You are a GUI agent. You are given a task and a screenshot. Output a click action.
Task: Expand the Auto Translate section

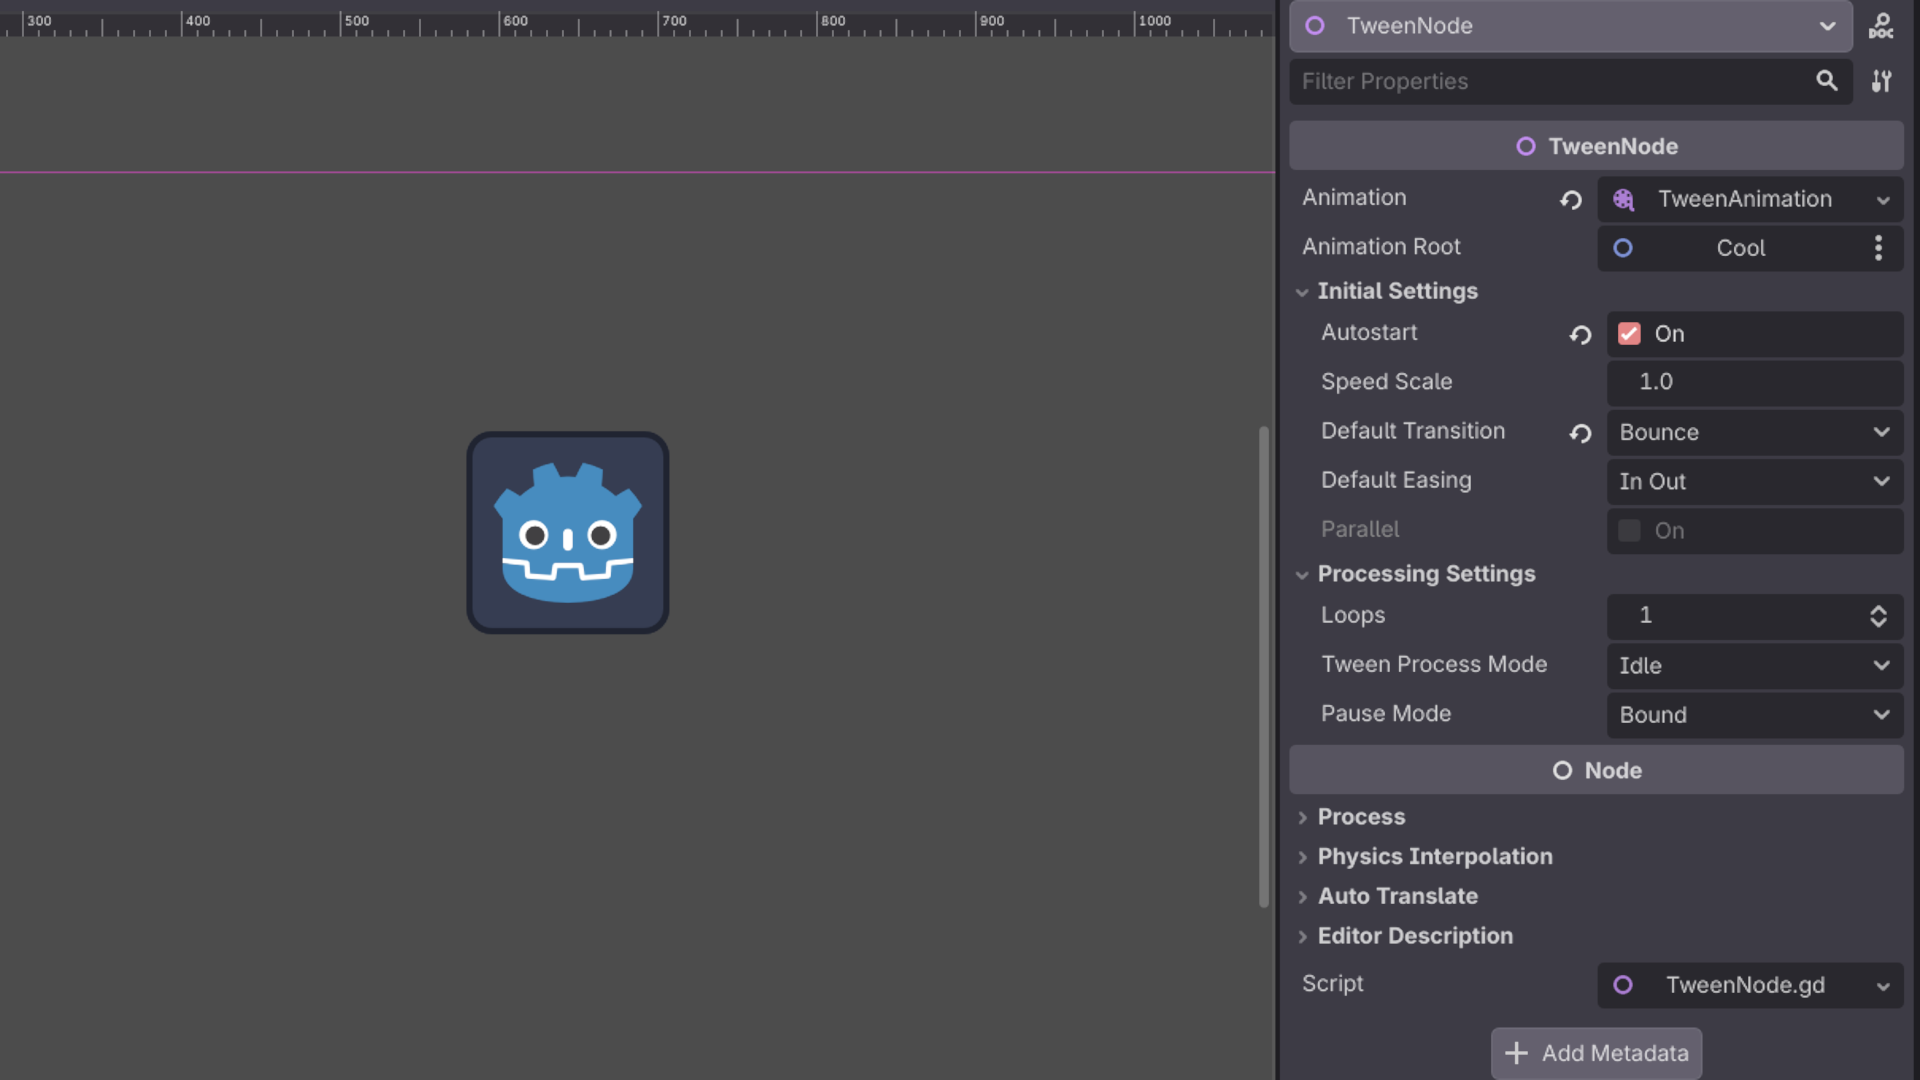pos(1397,897)
